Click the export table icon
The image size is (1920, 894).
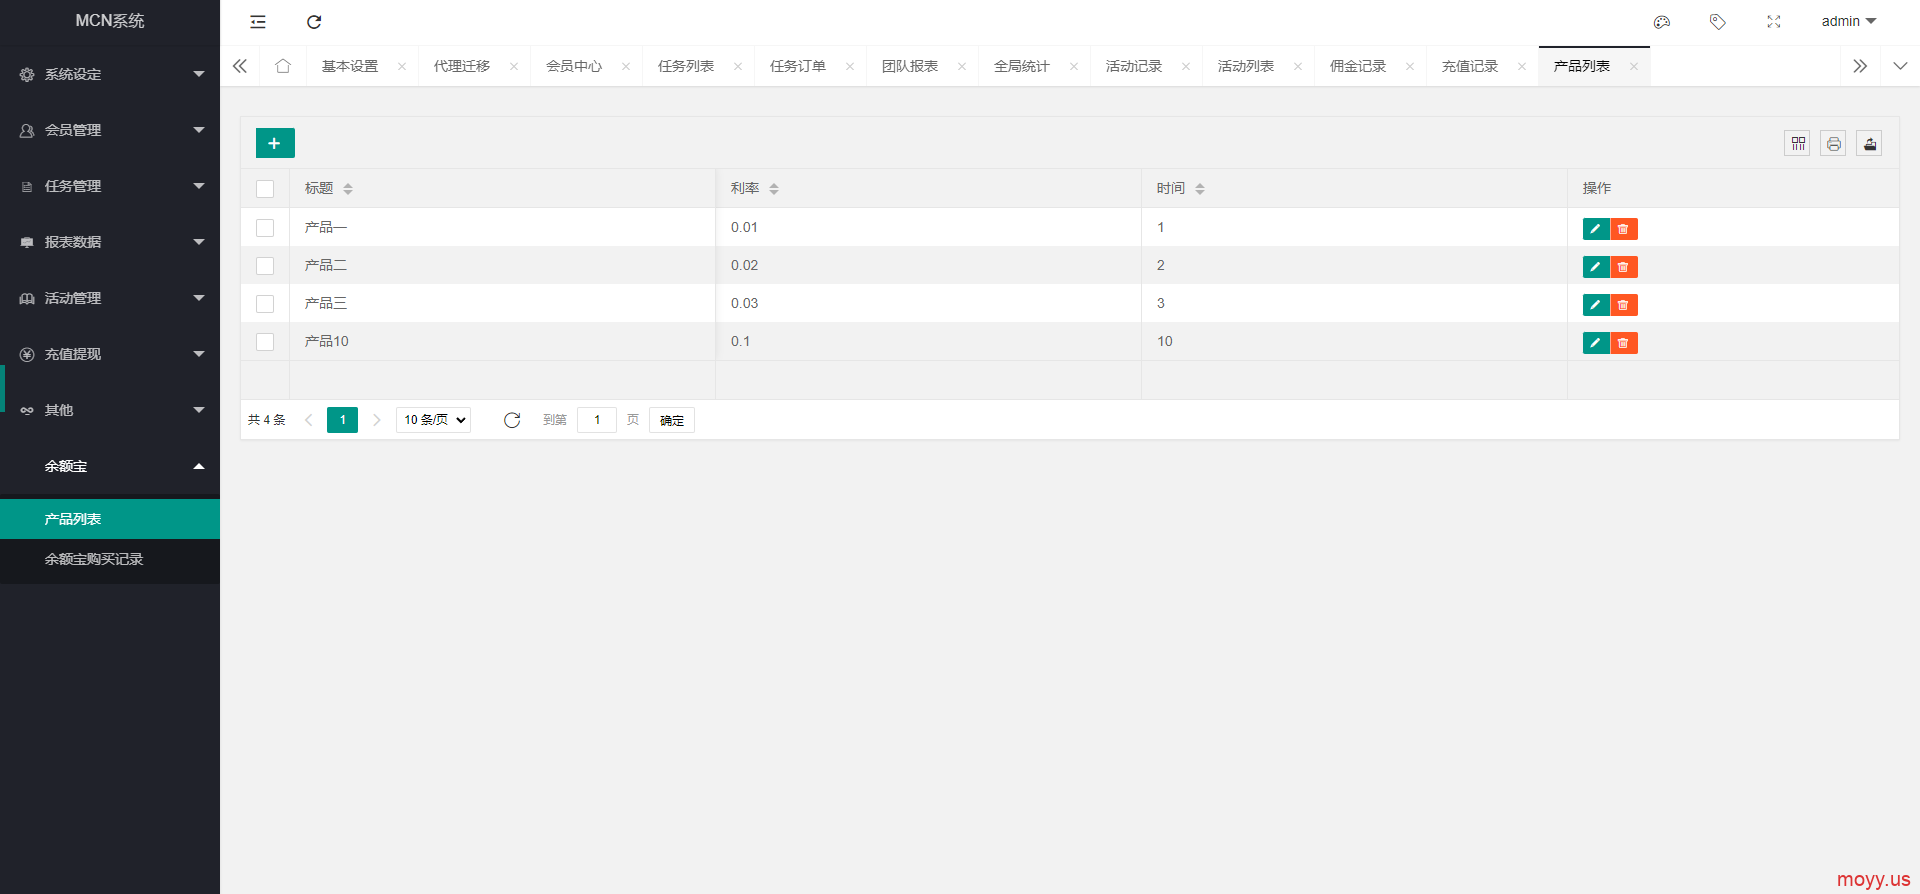pyautogui.click(x=1869, y=143)
